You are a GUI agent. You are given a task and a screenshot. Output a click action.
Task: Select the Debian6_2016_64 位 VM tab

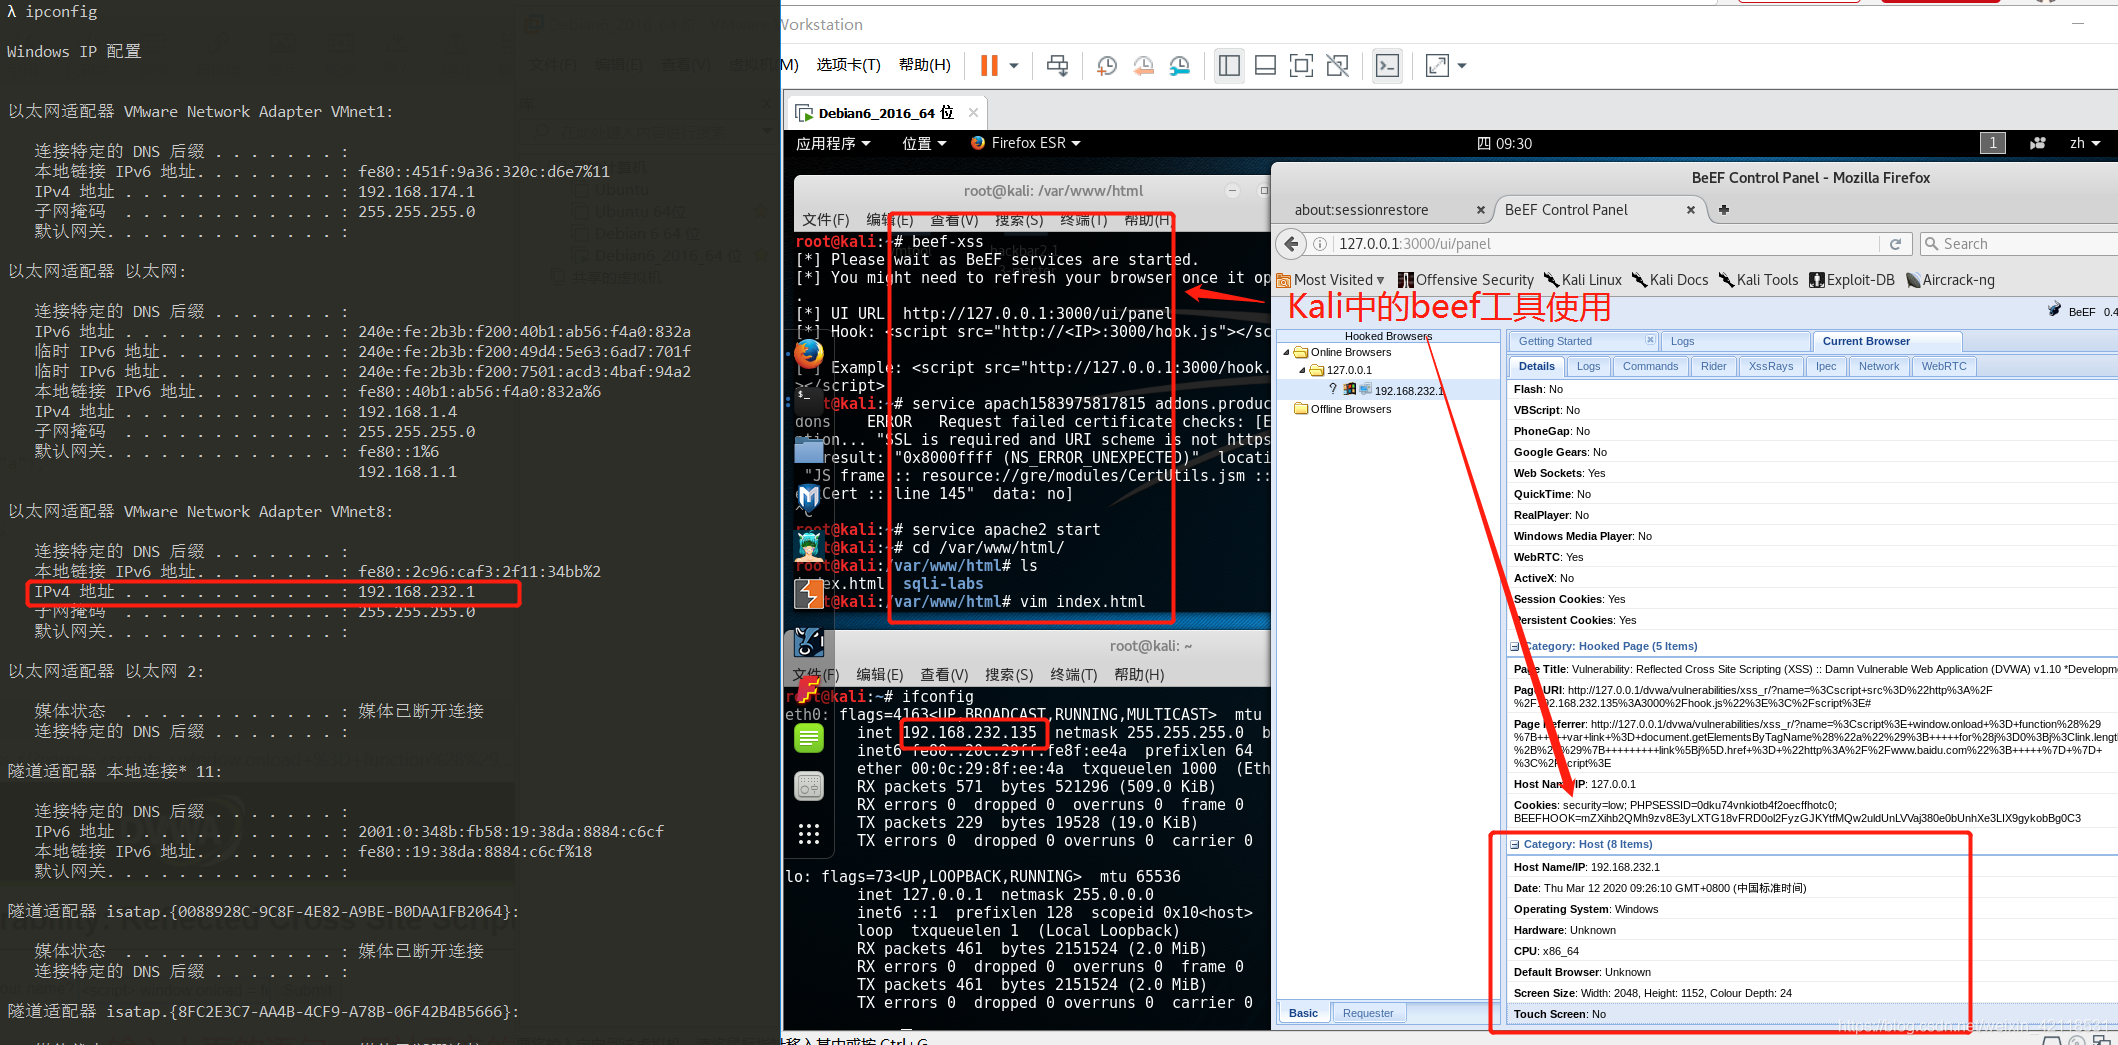tap(885, 113)
